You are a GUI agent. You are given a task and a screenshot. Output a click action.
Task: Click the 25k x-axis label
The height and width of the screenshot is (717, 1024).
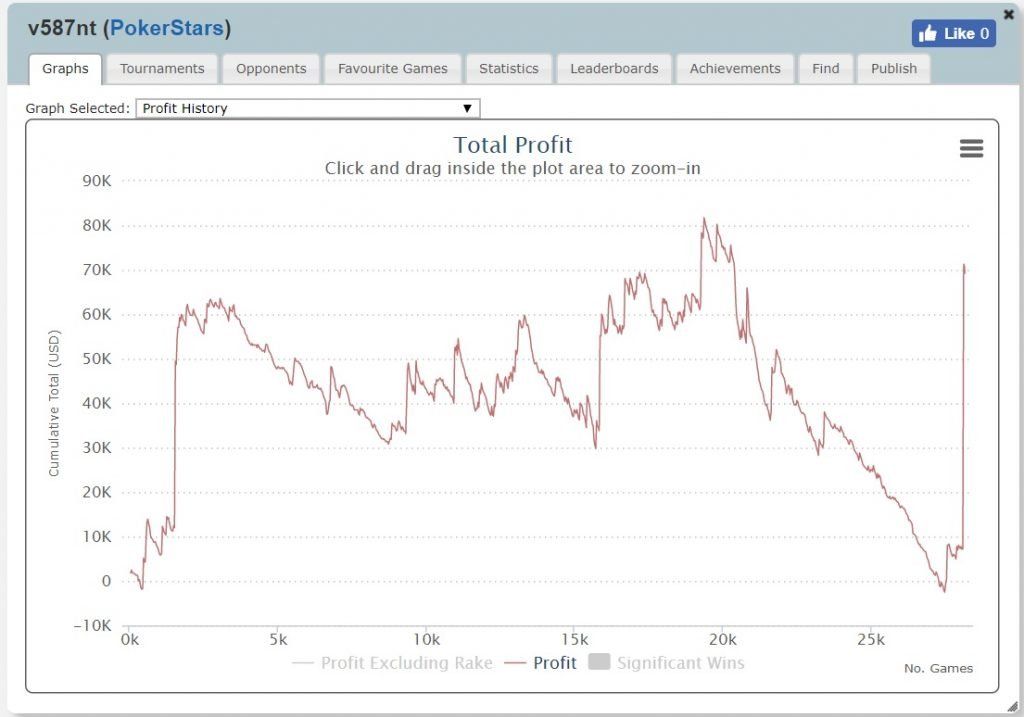[x=871, y=640]
